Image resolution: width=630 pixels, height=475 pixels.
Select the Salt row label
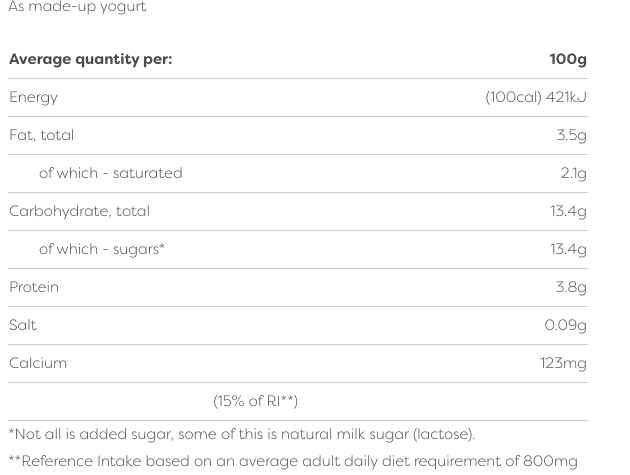pyautogui.click(x=23, y=325)
